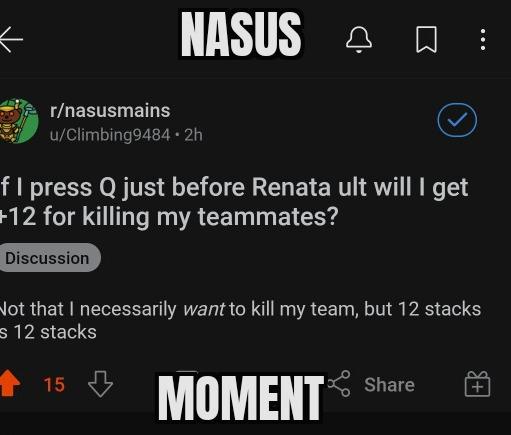
Task: Open post title about Renata ult
Action: pyautogui.click(x=234, y=202)
